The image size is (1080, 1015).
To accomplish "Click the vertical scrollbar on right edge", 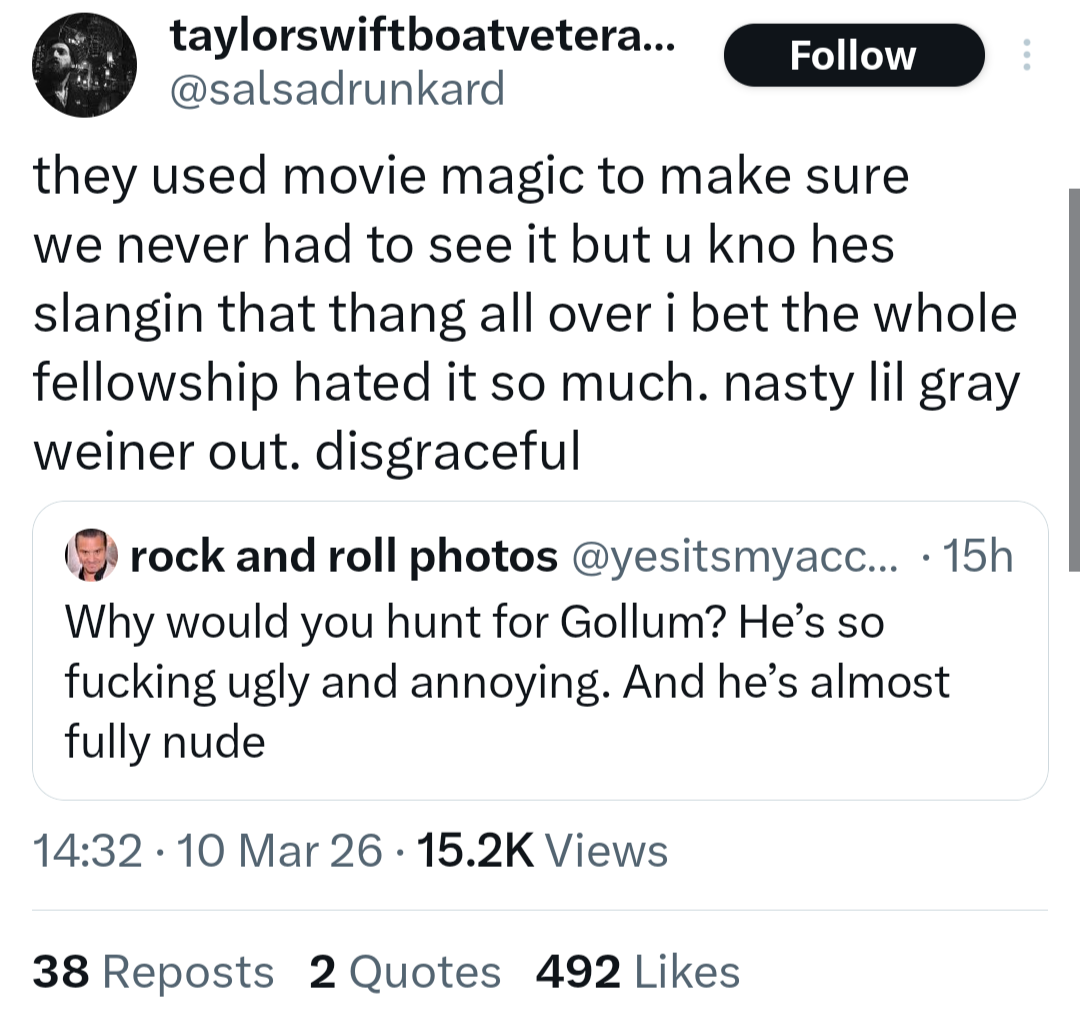I will point(1074,380).
